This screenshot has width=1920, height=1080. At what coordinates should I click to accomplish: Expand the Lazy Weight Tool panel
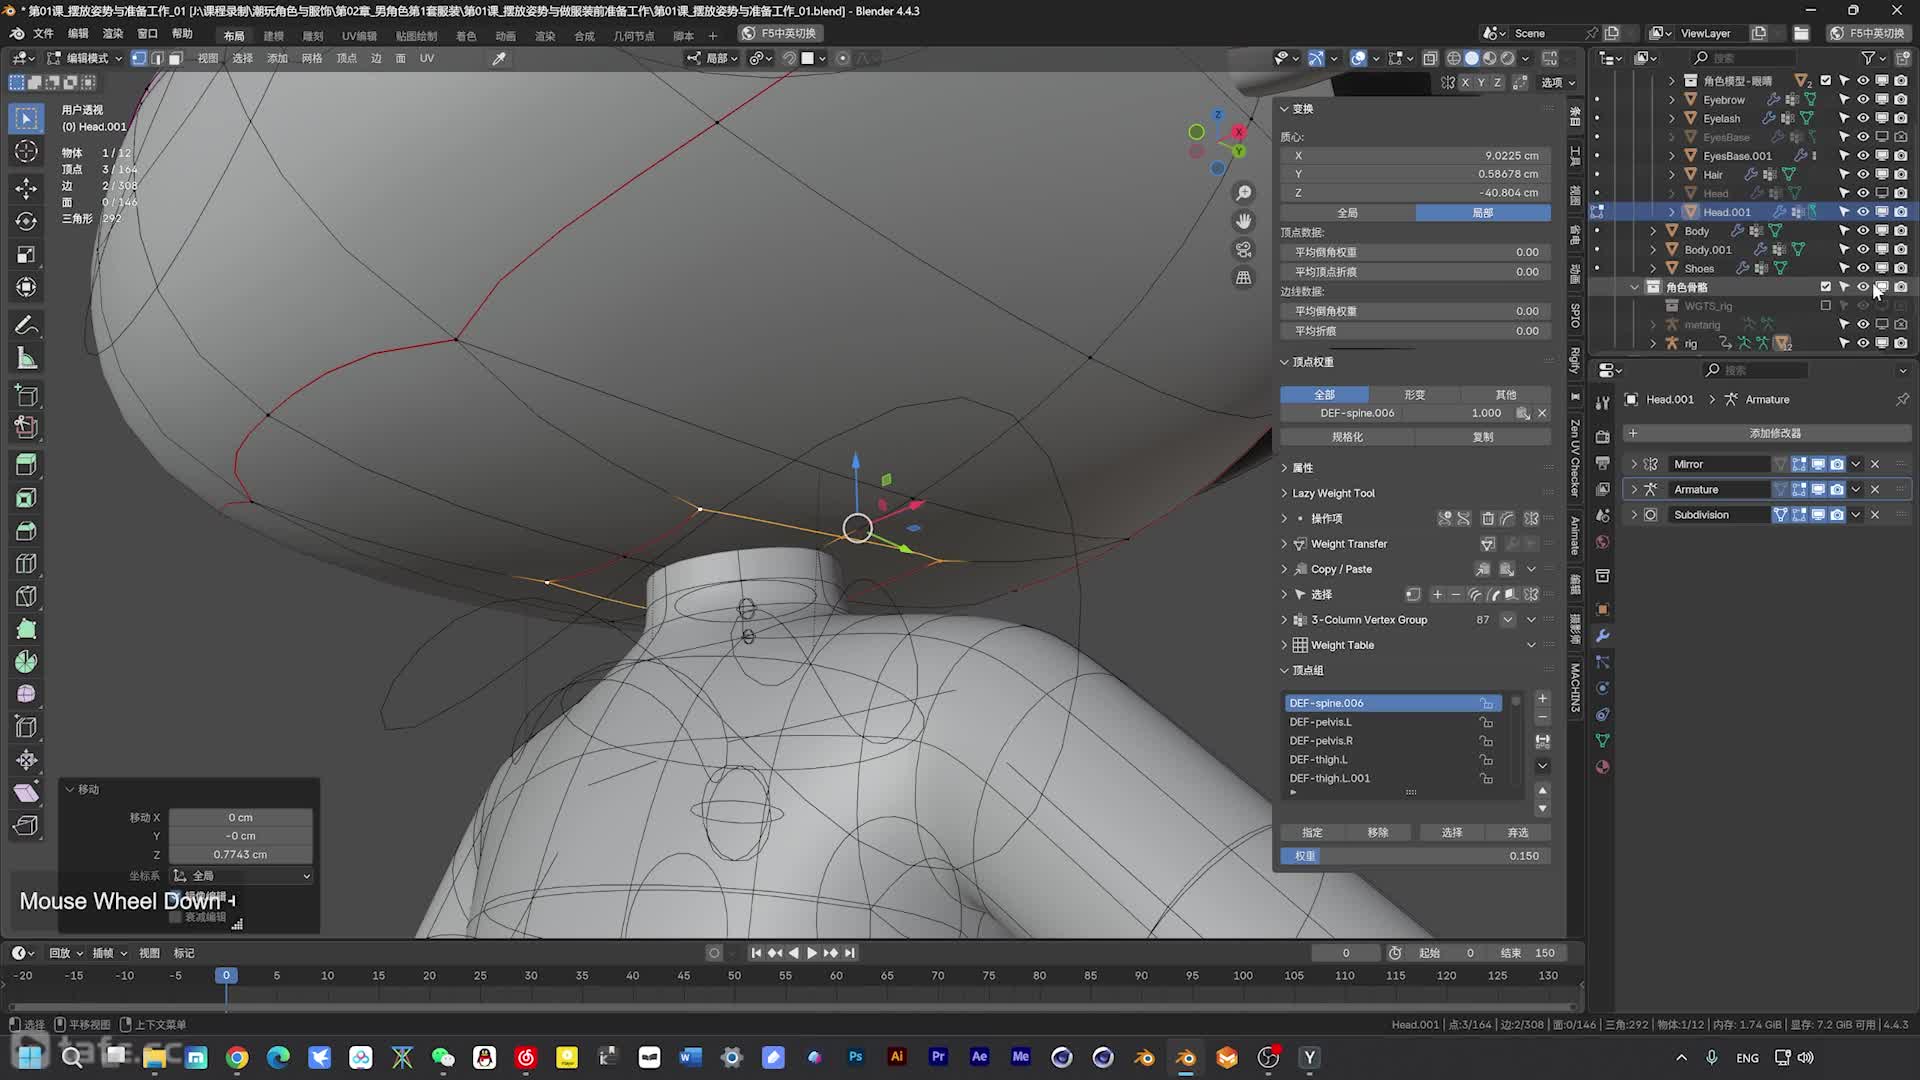[1334, 493]
